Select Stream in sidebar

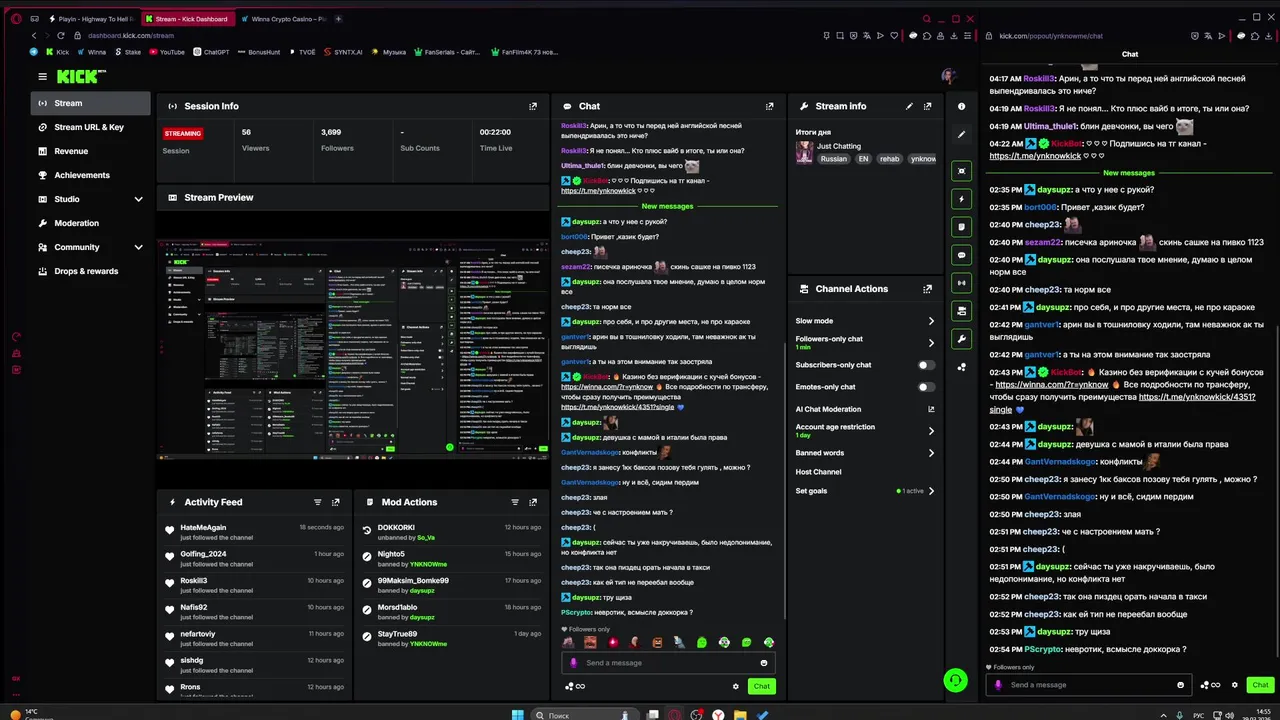pyautogui.click(x=92, y=103)
